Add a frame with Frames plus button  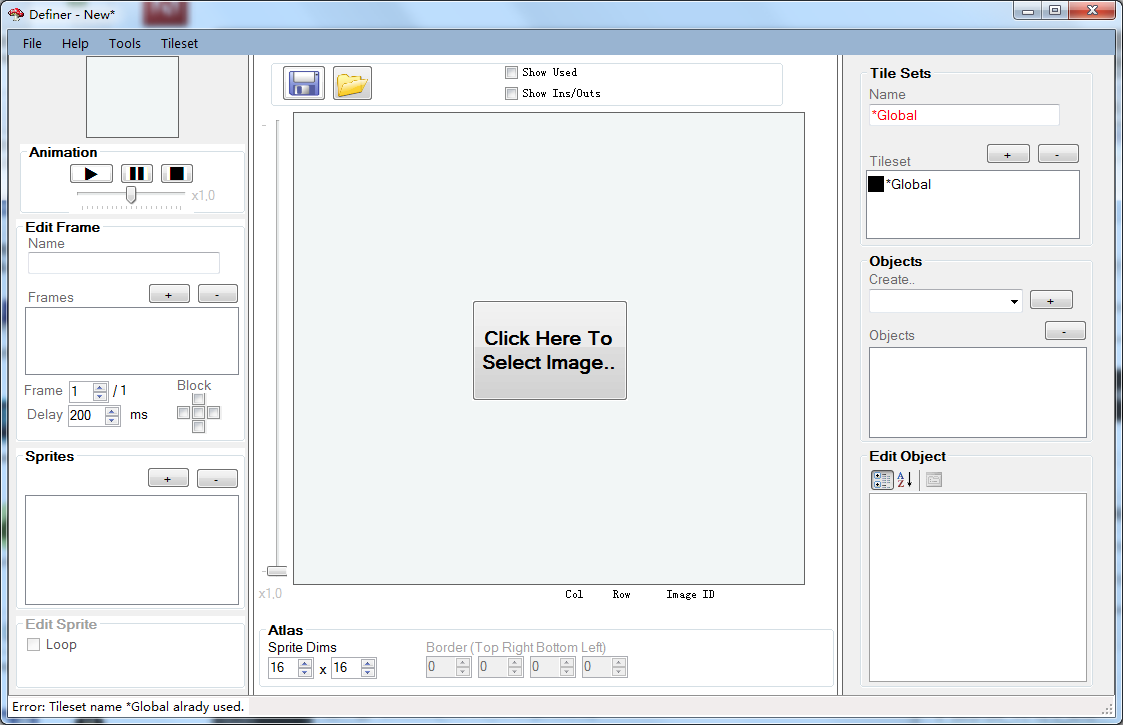(169, 294)
